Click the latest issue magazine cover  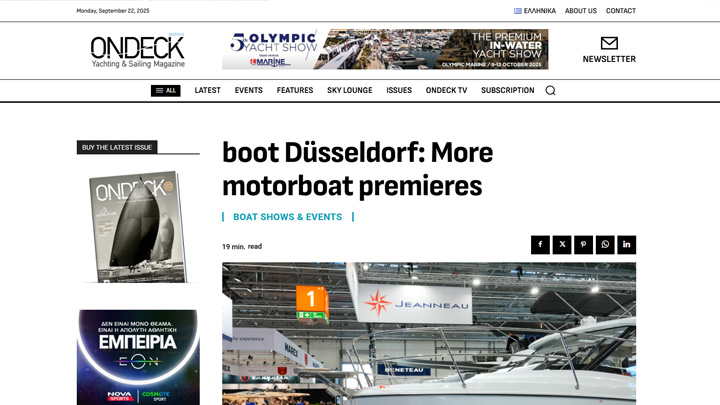[x=138, y=227]
